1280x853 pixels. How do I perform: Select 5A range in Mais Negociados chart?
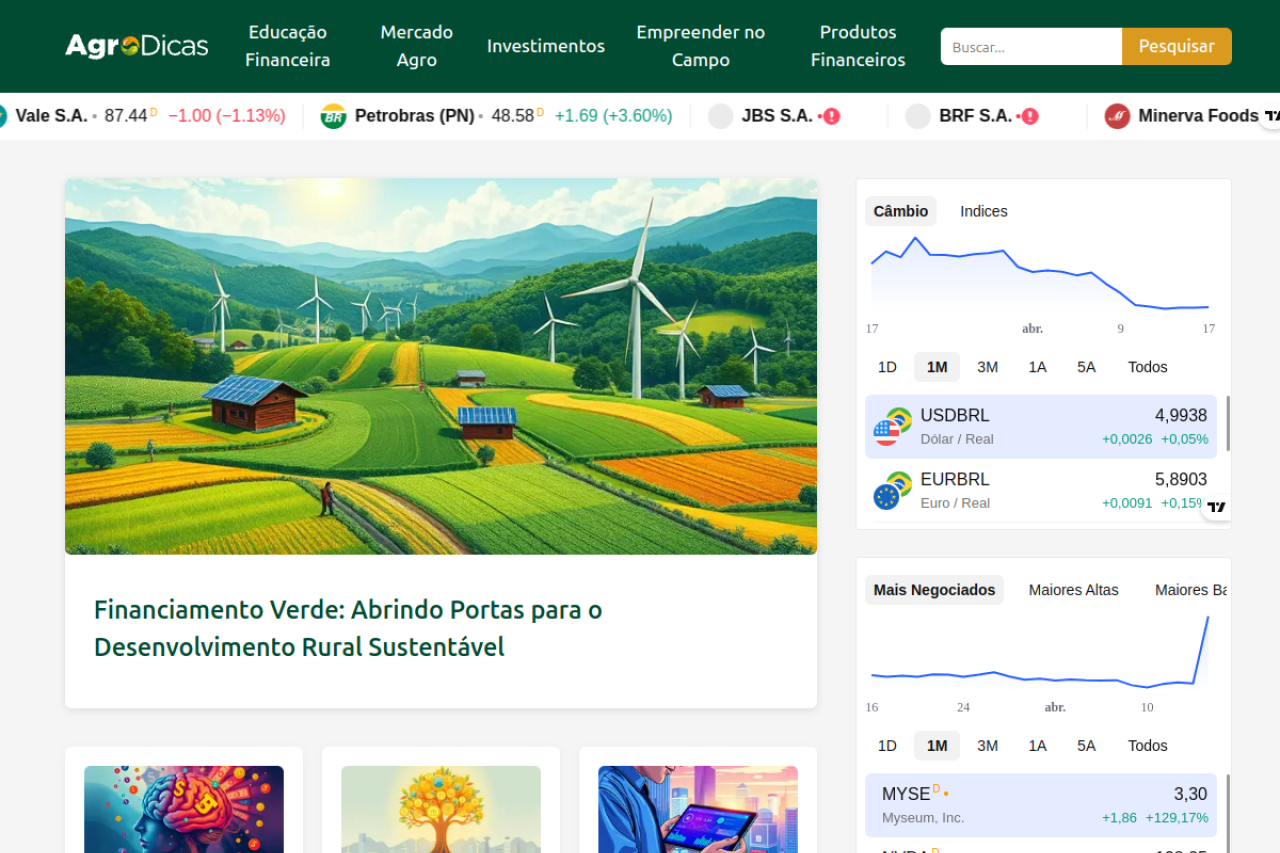tap(1086, 746)
